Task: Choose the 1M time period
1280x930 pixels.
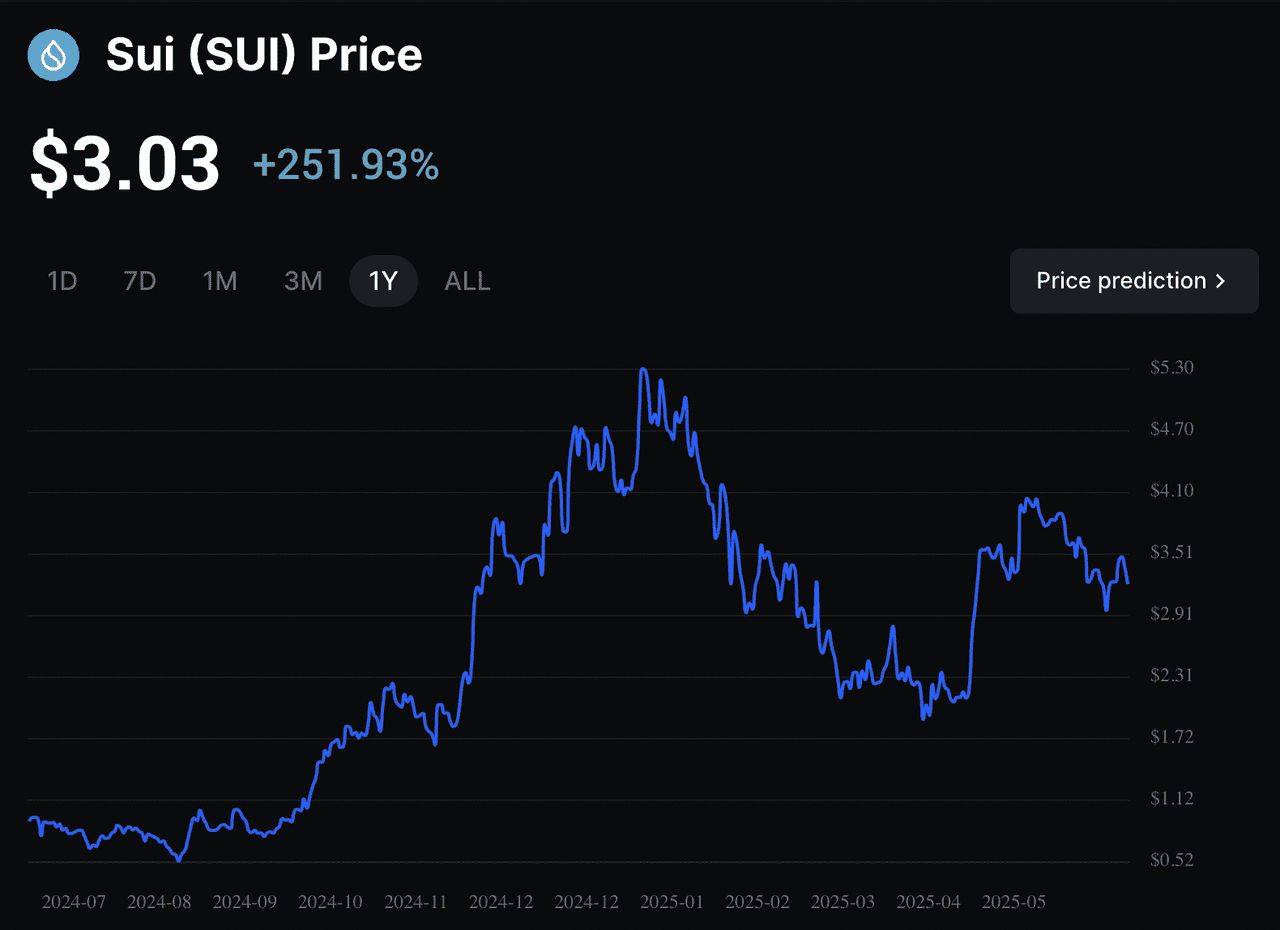Action: 220,281
